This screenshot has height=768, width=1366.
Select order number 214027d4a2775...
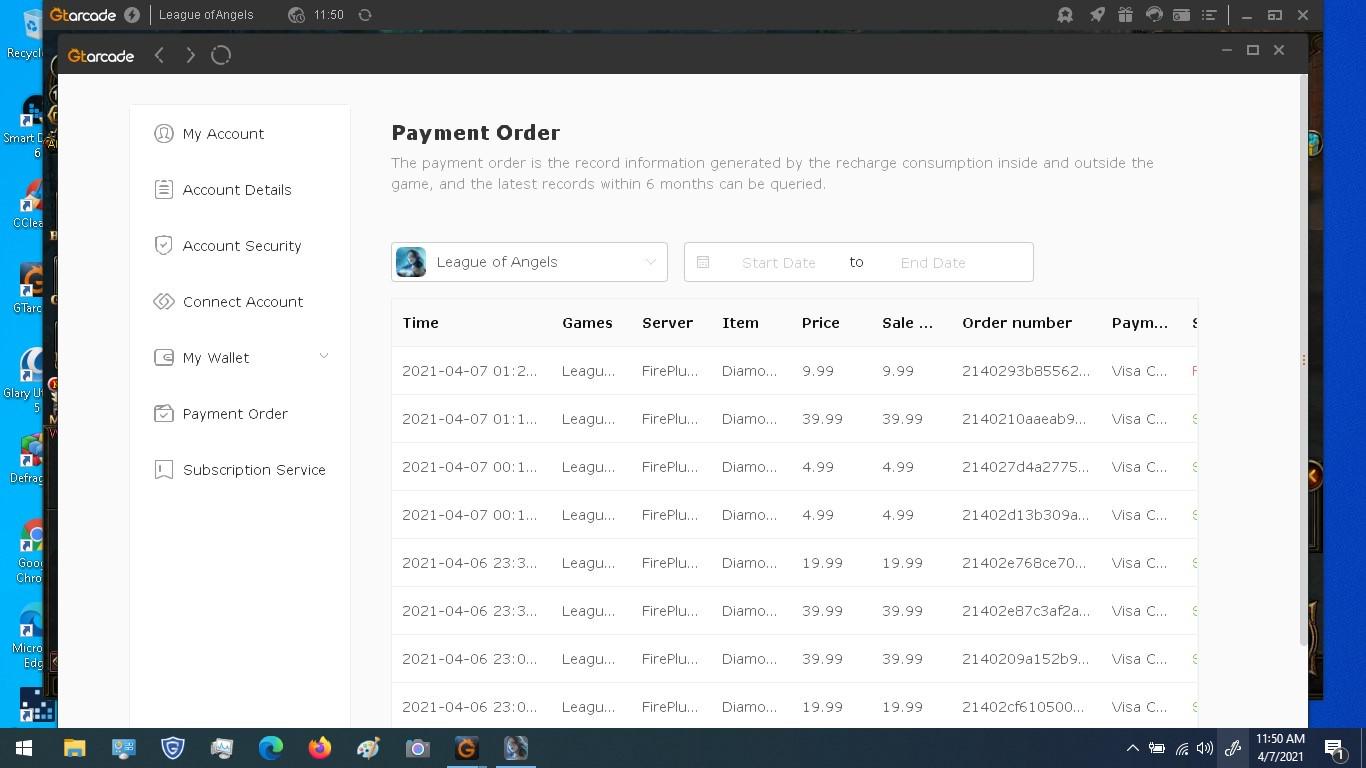tap(1026, 467)
